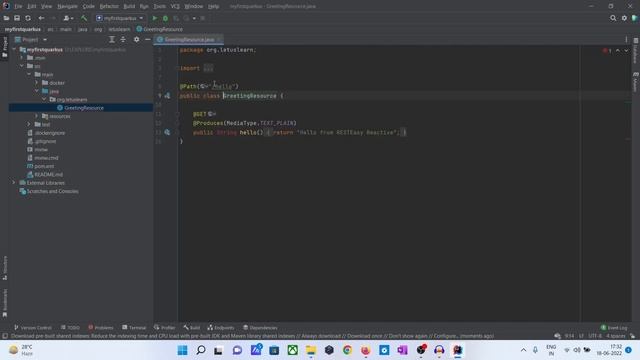Expand the folded import statement

point(208,68)
